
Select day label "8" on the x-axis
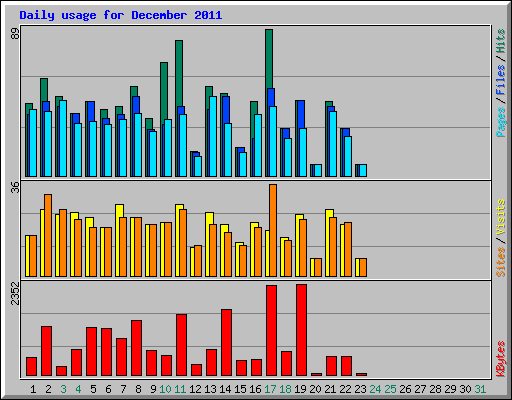[x=138, y=389]
